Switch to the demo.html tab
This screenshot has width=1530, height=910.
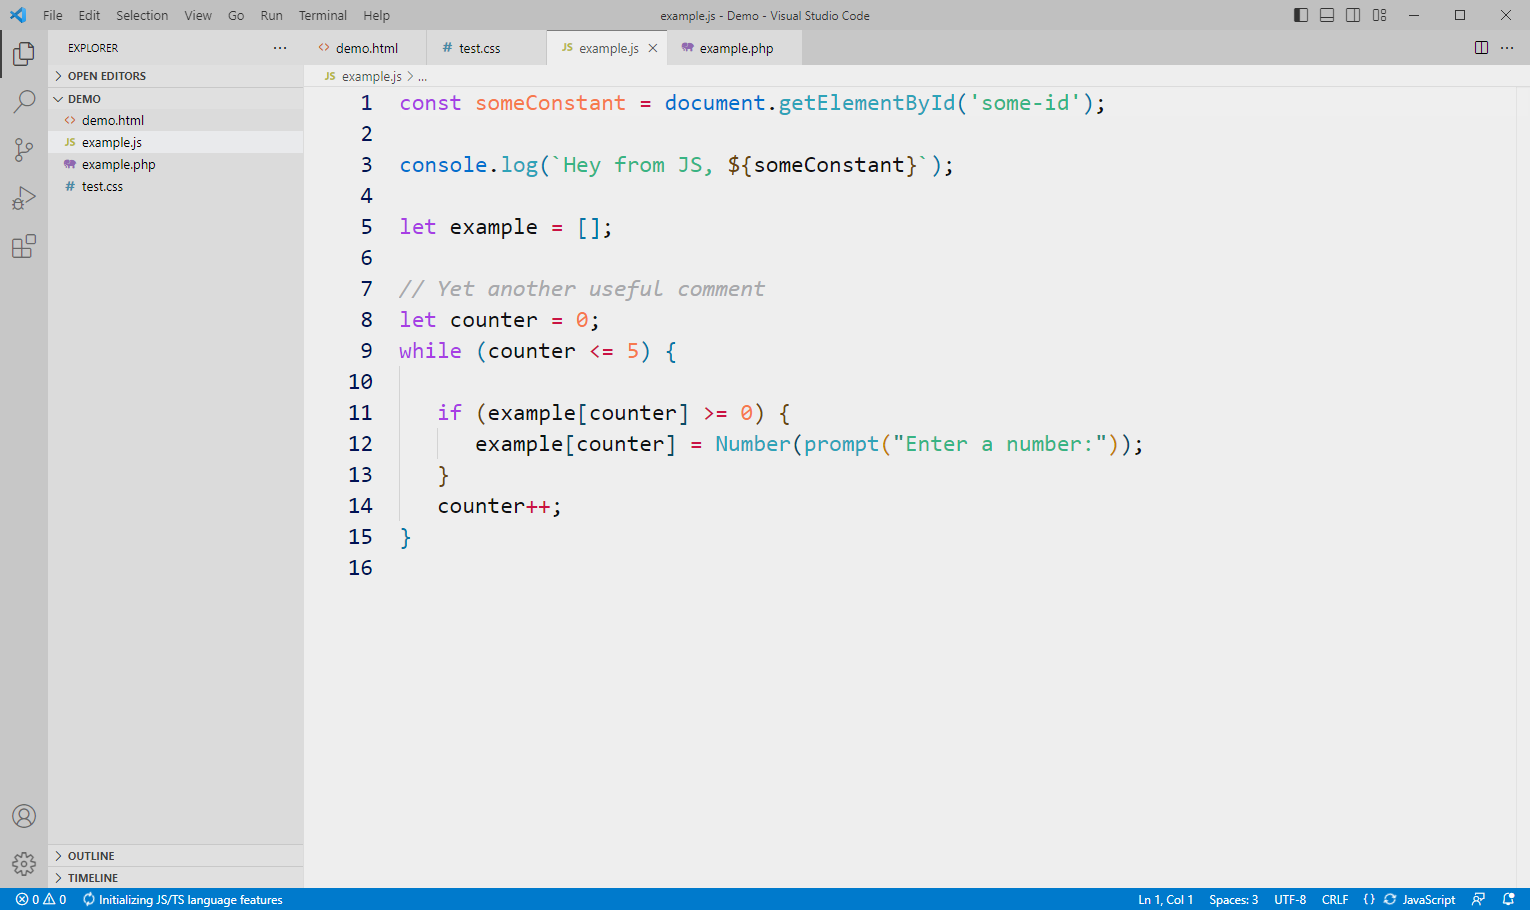365,48
